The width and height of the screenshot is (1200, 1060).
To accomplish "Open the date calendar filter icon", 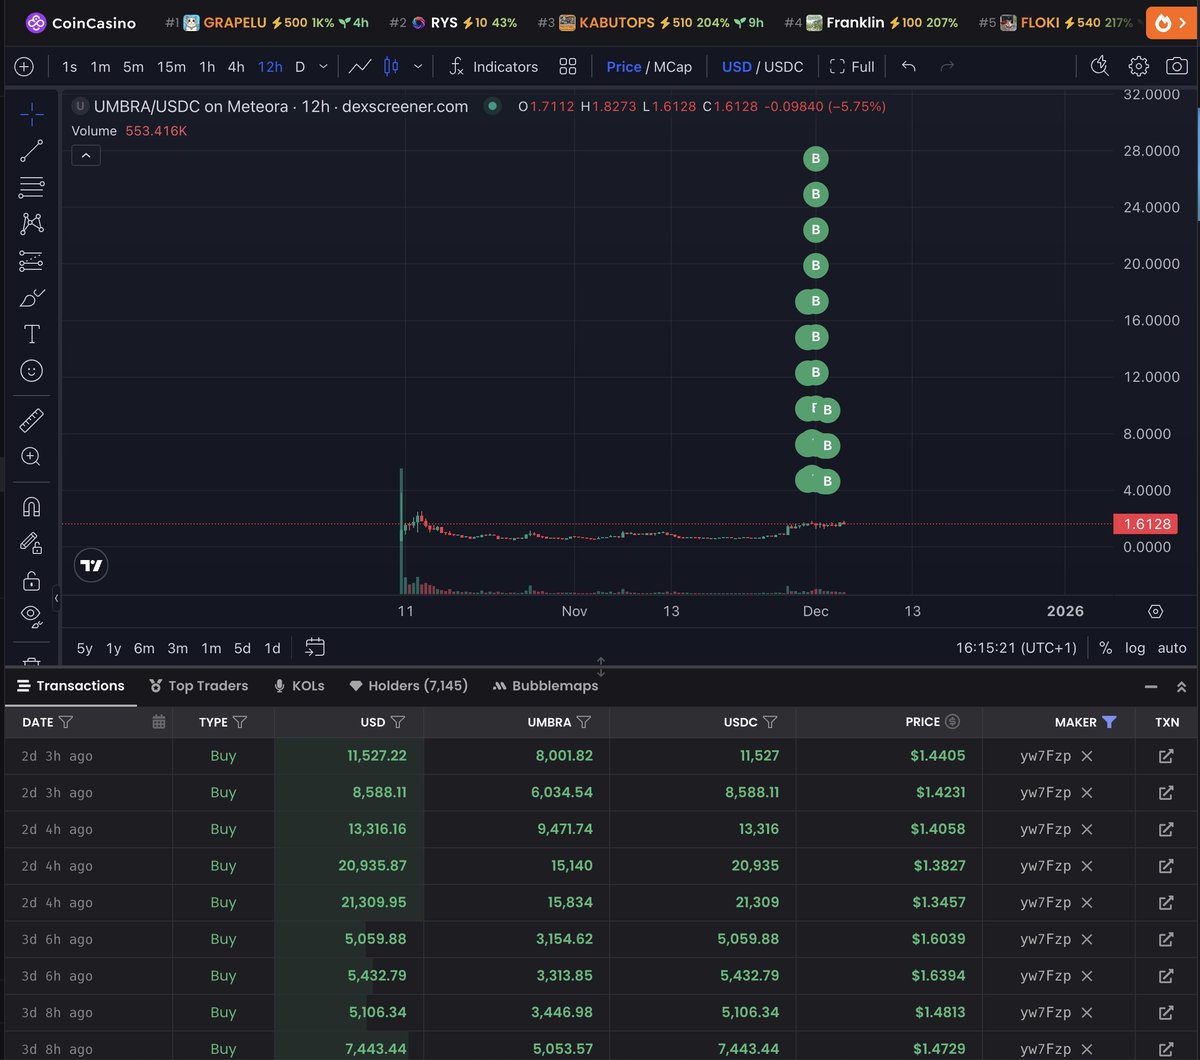I will [158, 722].
